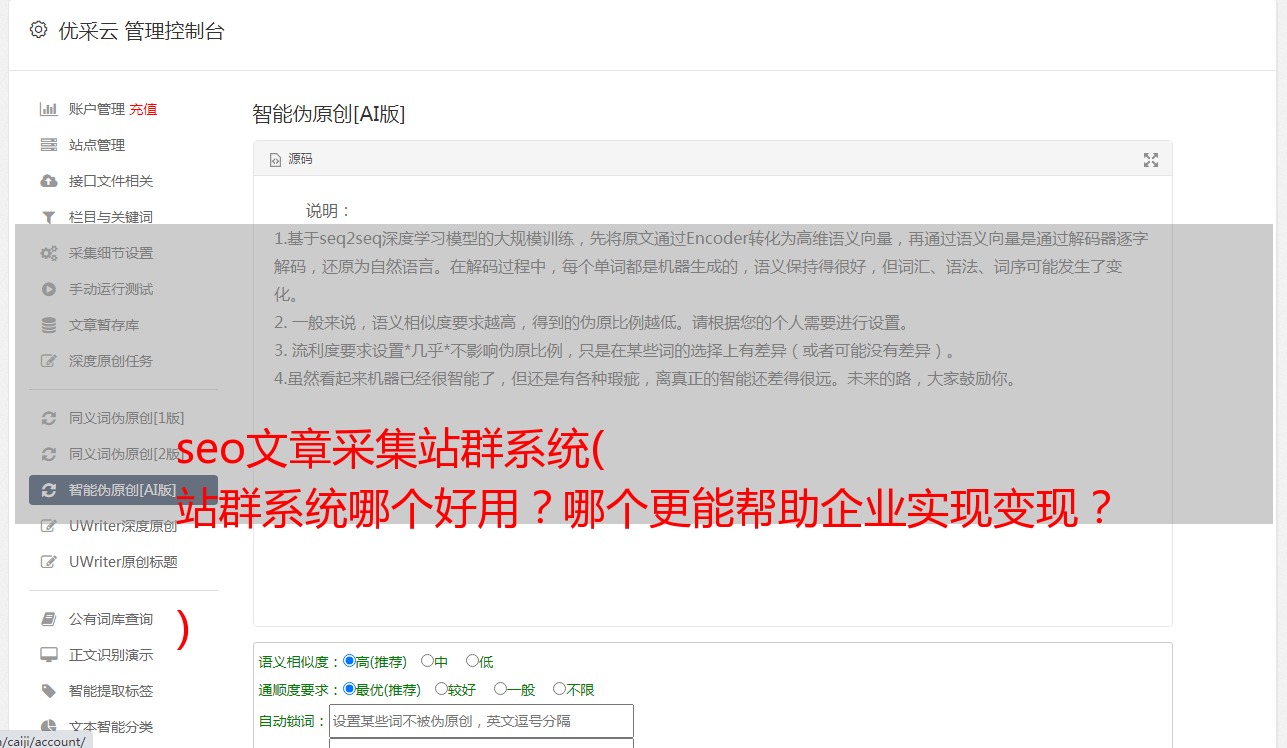This screenshot has height=748, width=1287.
Task: Click the red 充值 recharge link
Action: pos(143,109)
